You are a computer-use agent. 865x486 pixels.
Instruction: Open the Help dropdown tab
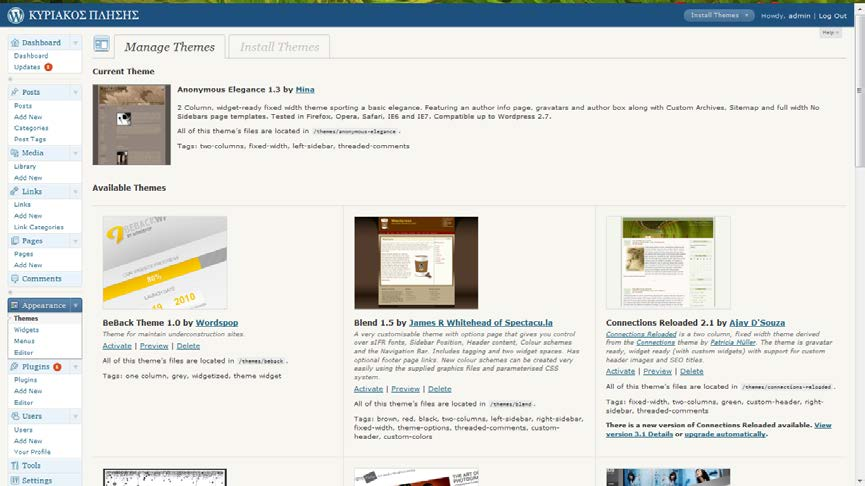tap(830, 33)
